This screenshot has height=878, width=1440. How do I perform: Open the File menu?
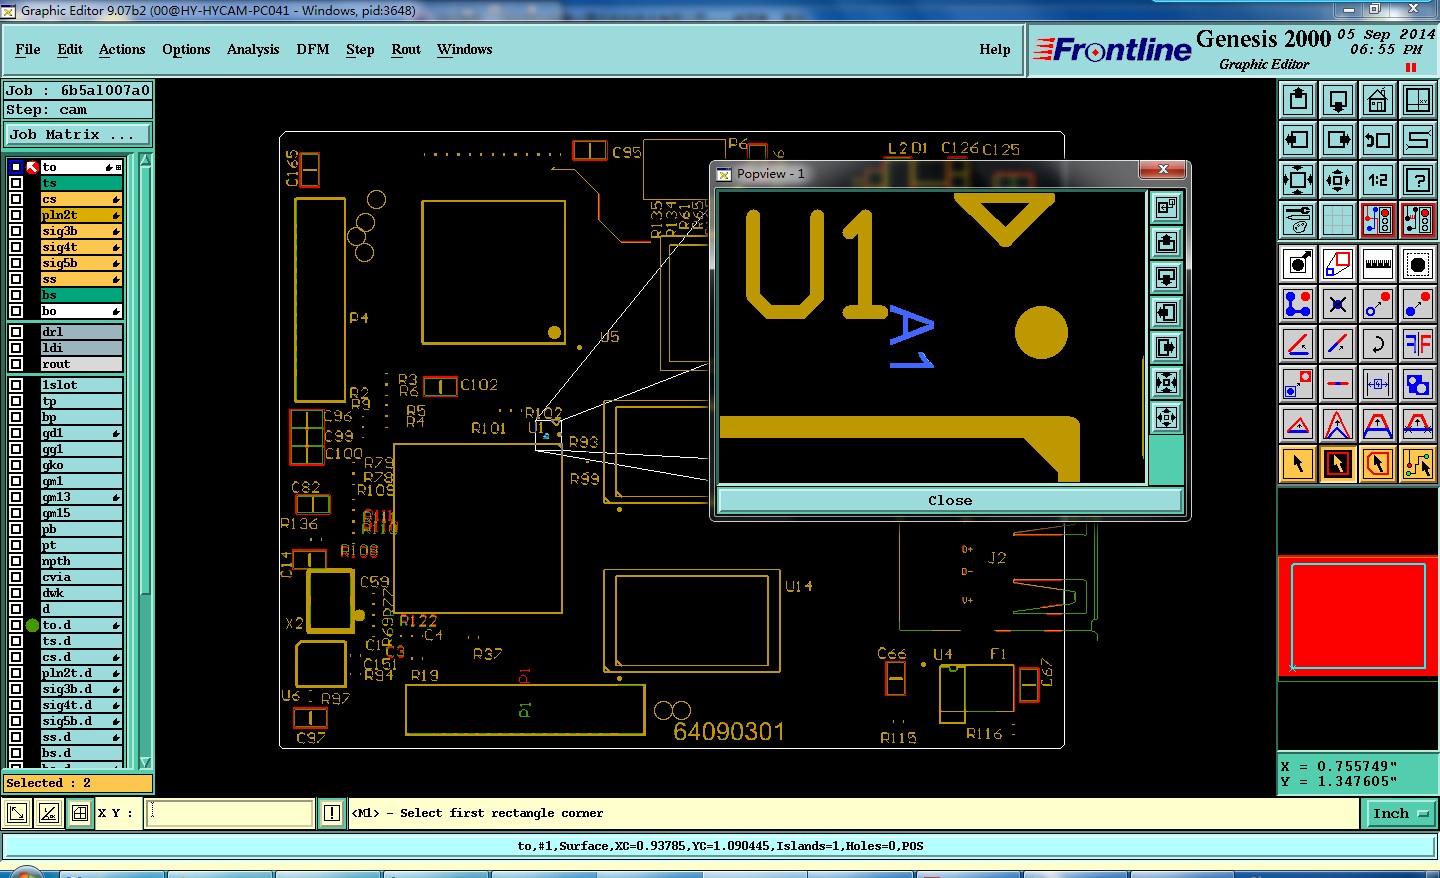(28, 49)
